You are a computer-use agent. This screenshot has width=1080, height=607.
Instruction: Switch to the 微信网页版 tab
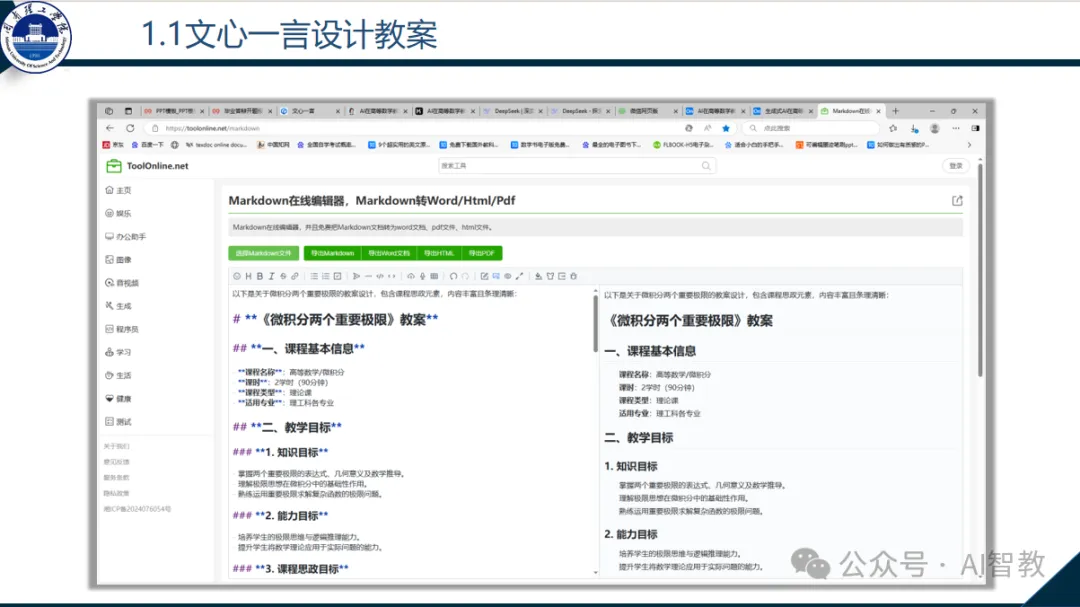coord(648,111)
